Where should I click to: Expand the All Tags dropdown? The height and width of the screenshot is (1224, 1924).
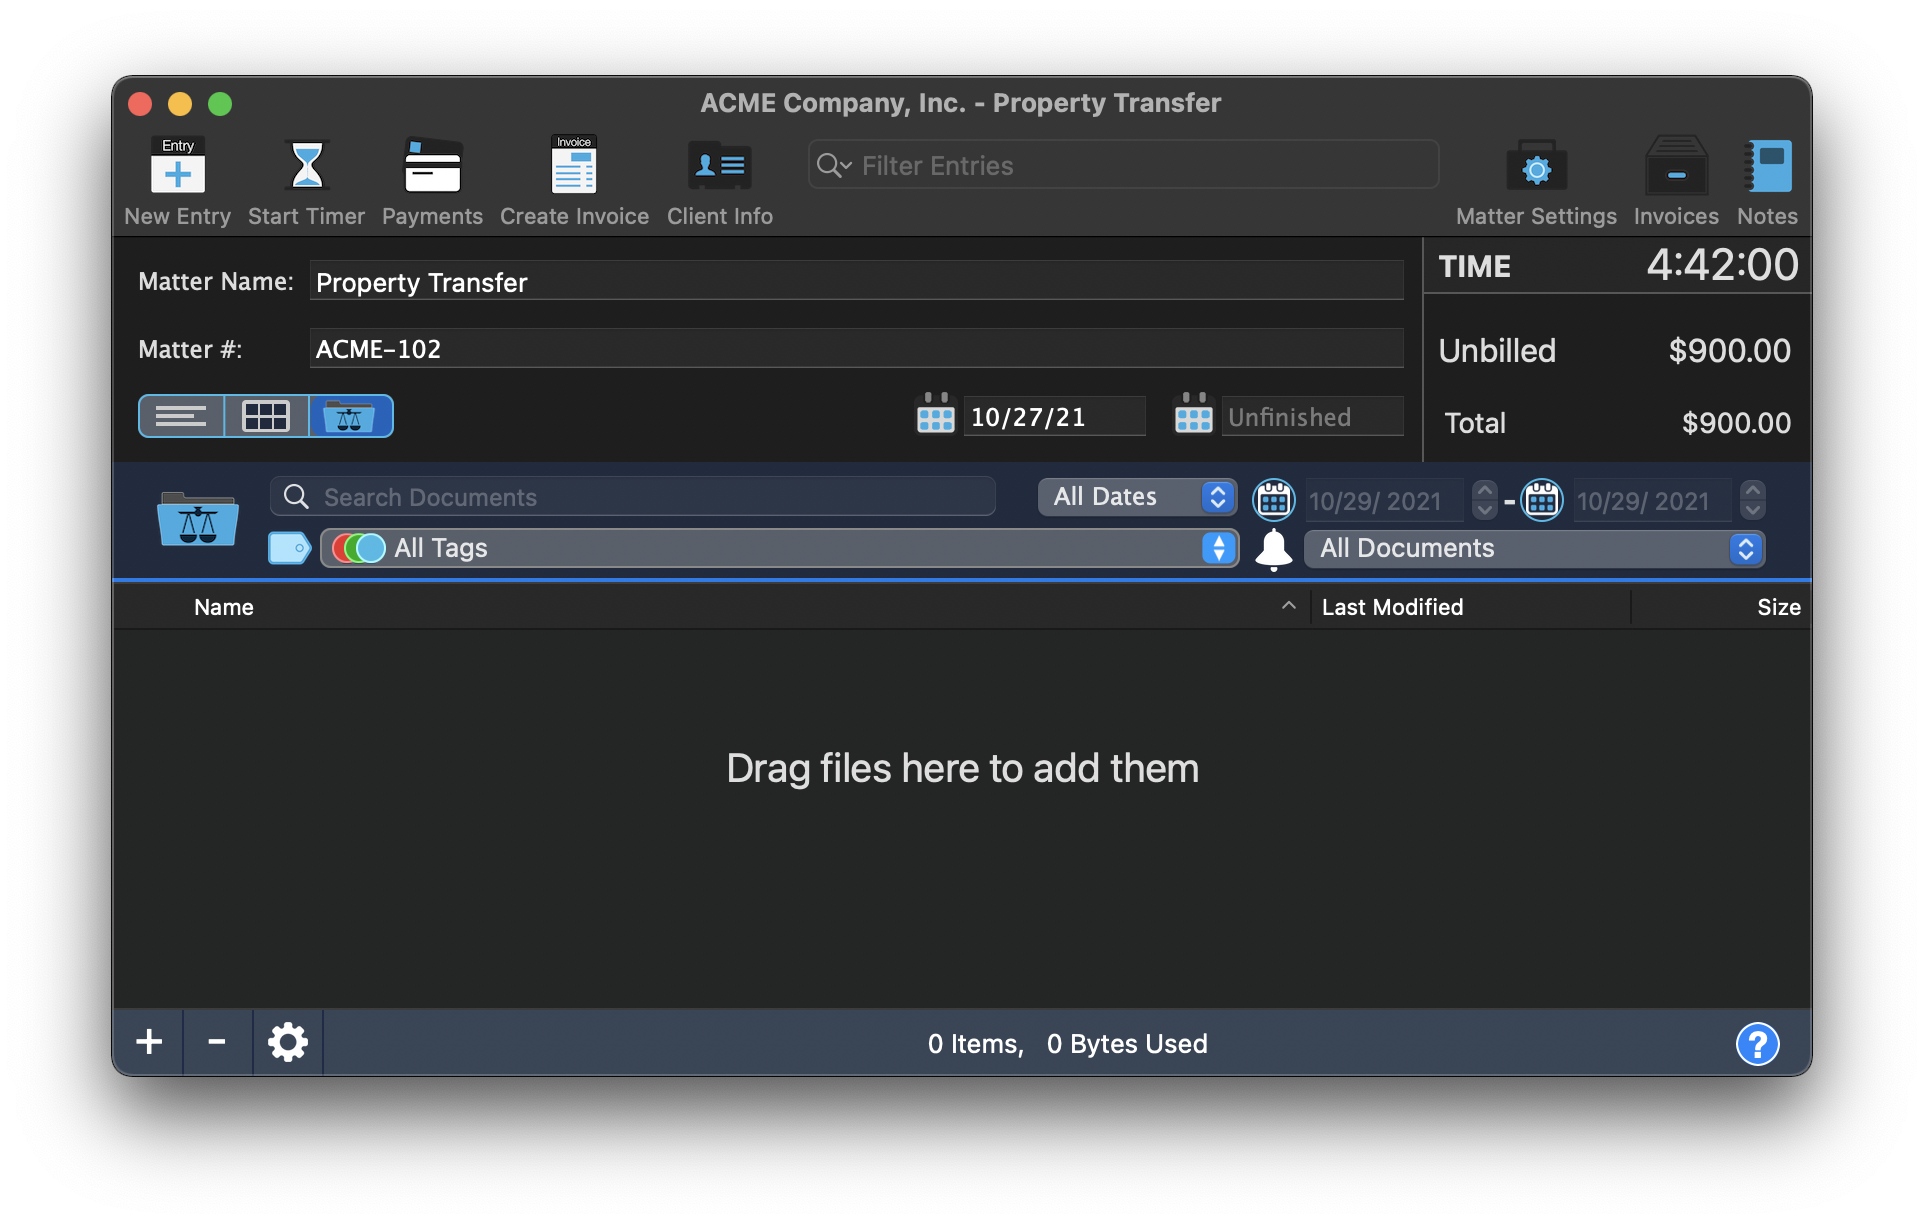[x=1220, y=547]
